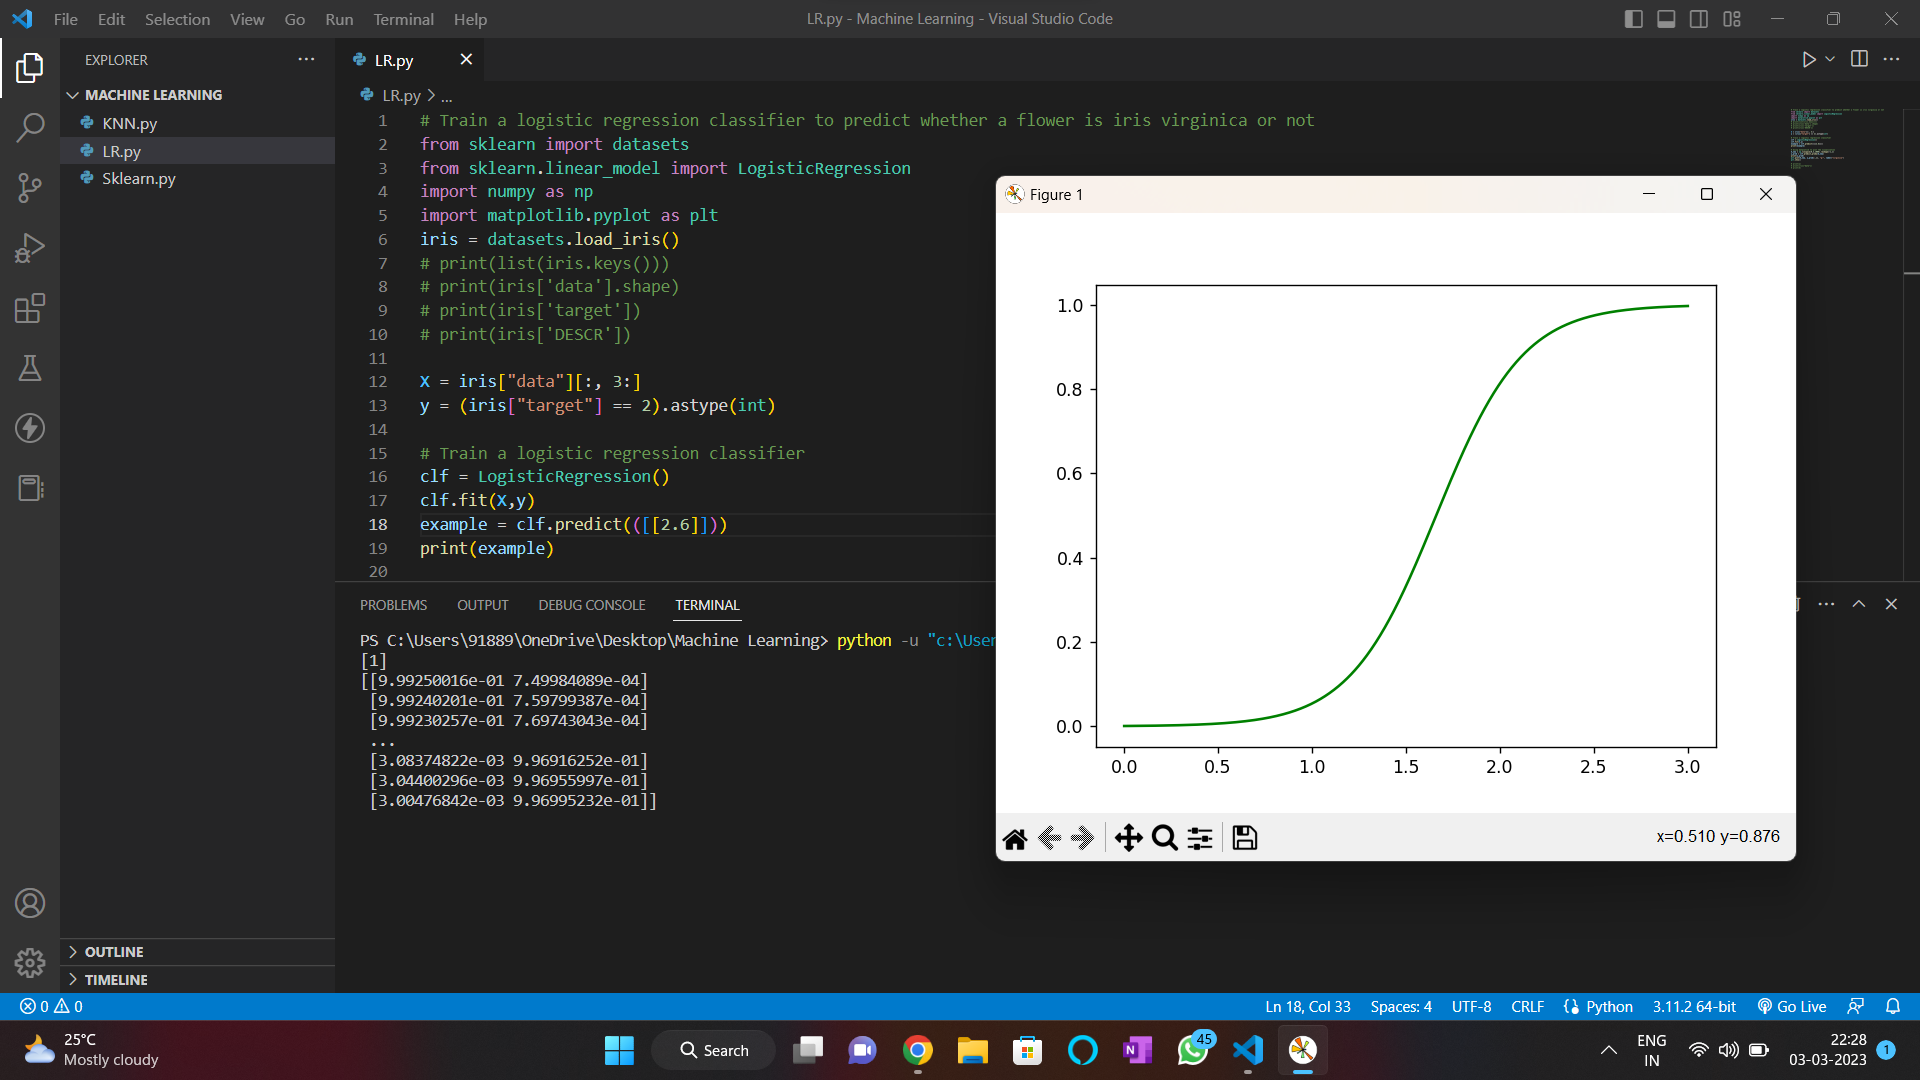Open the Testing flask view

[x=30, y=368]
